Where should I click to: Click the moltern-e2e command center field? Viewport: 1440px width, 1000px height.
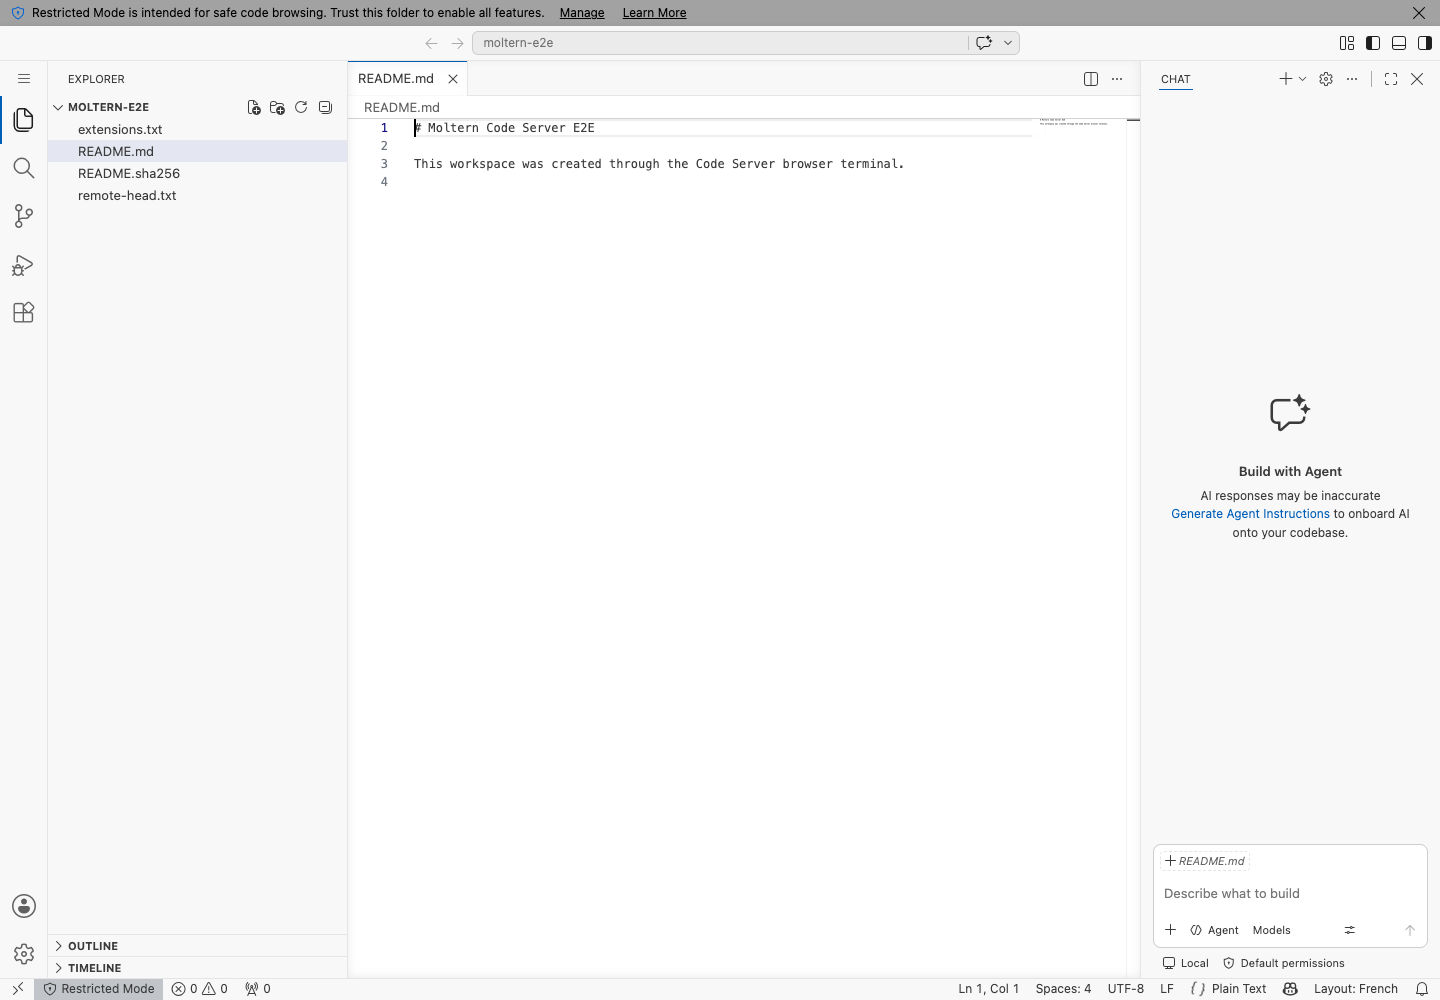tap(720, 43)
